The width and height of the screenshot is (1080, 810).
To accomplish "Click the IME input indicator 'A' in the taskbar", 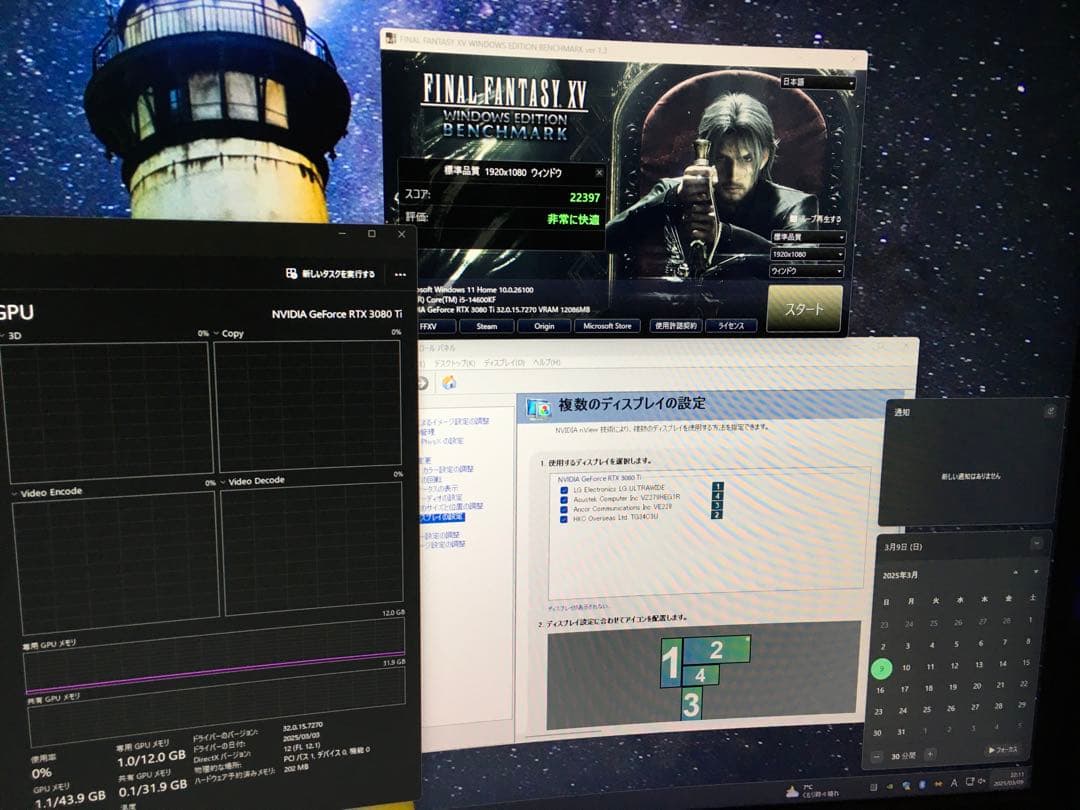I will [954, 783].
